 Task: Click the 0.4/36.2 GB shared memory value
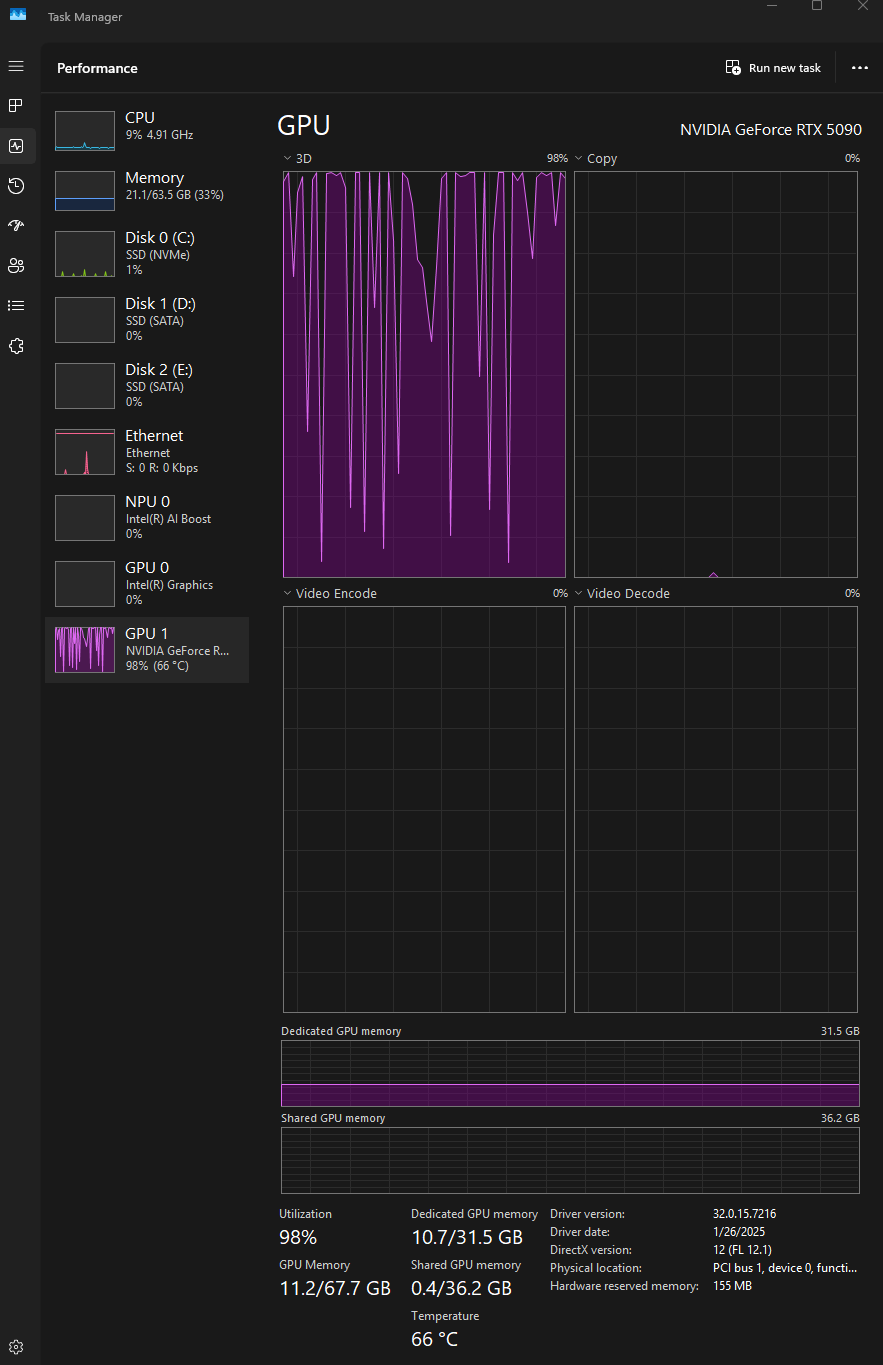461,1288
